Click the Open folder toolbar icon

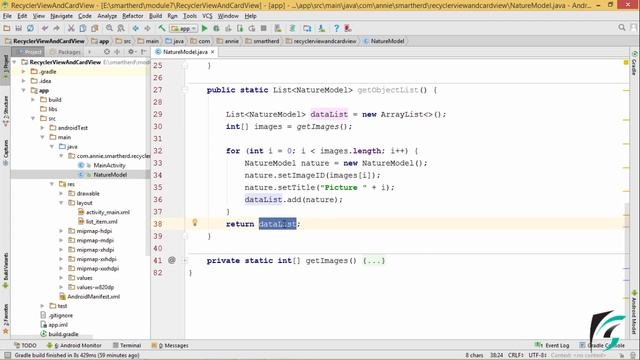(7, 28)
